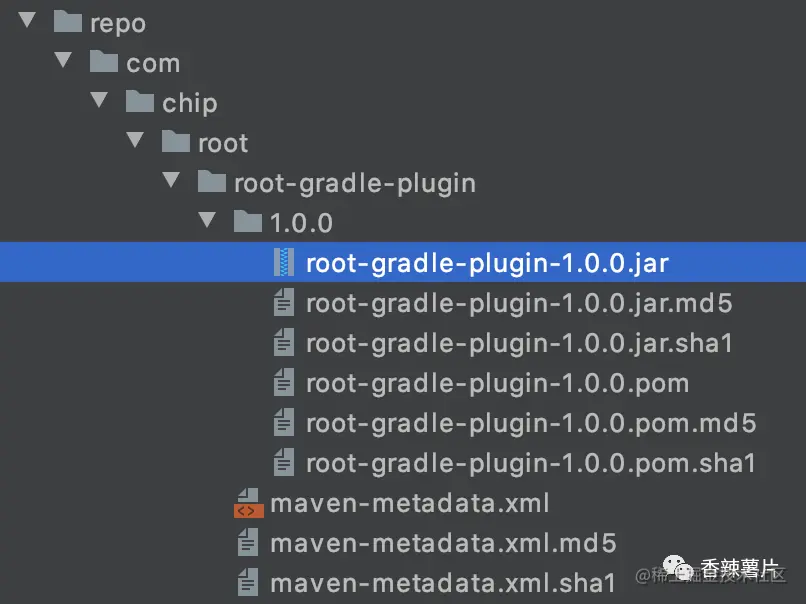The width and height of the screenshot is (806, 604).
Task: Click the maven-metadata.xml XML file icon
Action: (x=248, y=503)
